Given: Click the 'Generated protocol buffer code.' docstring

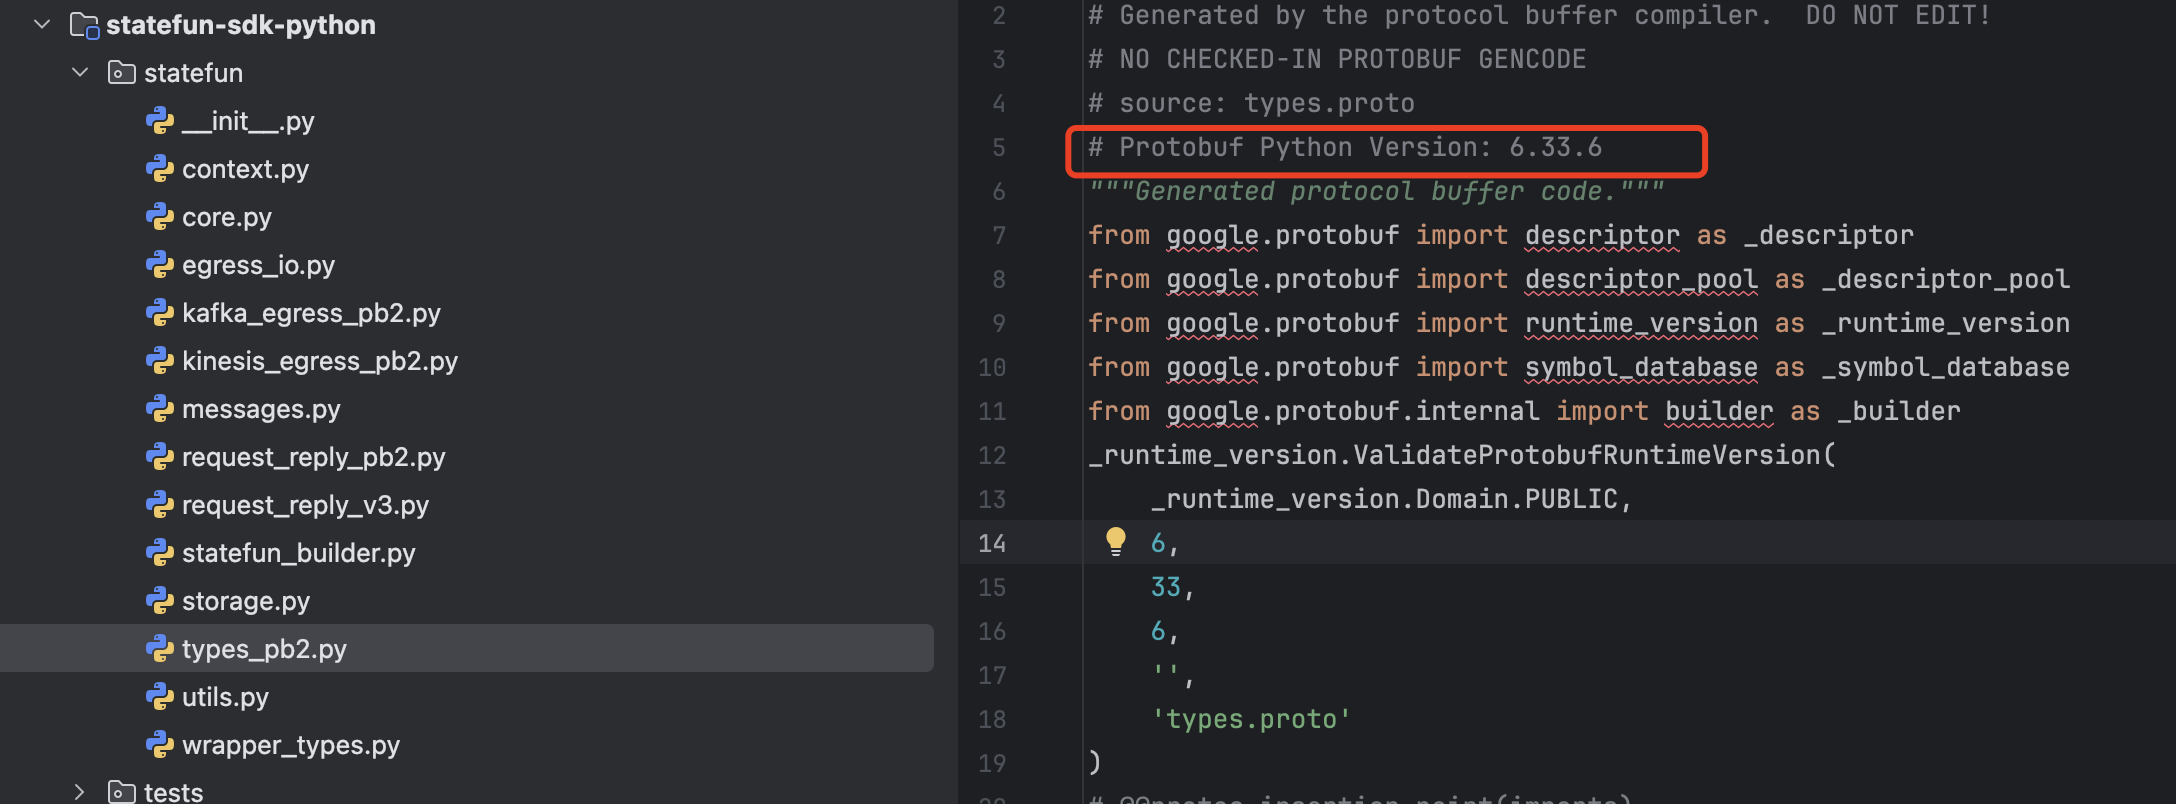Looking at the screenshot, I should 1376,191.
